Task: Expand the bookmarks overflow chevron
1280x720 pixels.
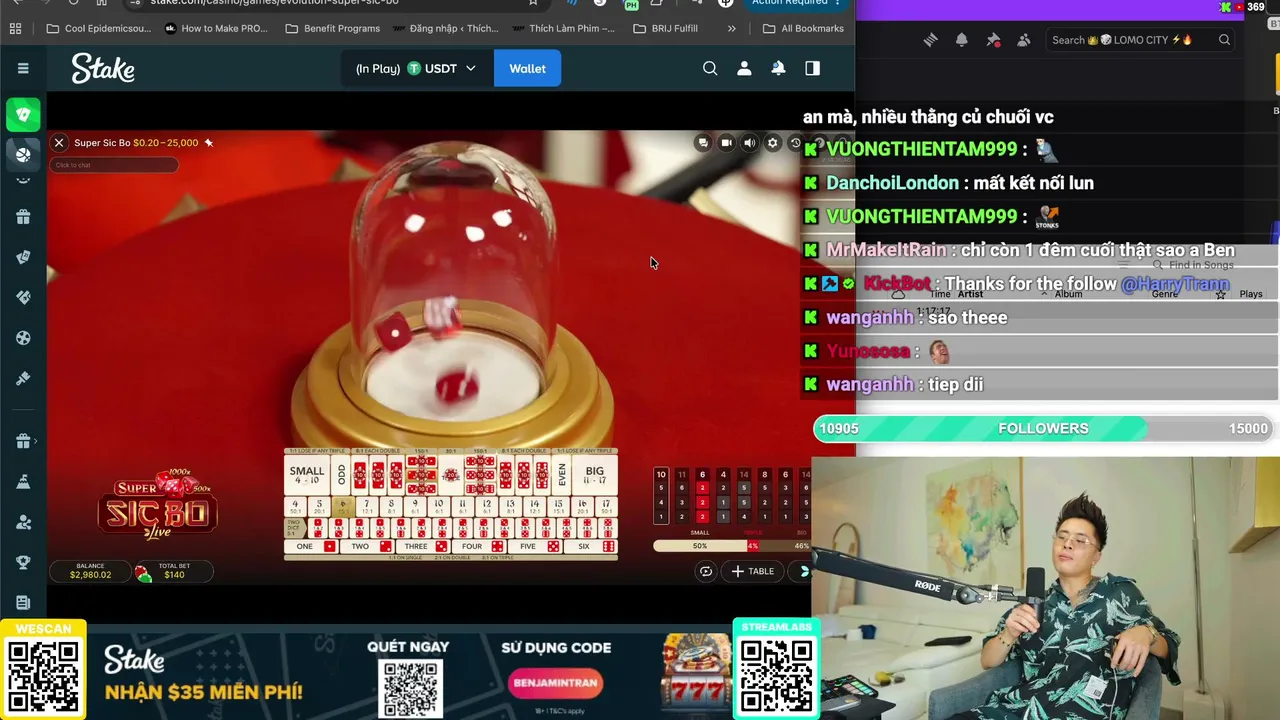Action: click(x=731, y=28)
